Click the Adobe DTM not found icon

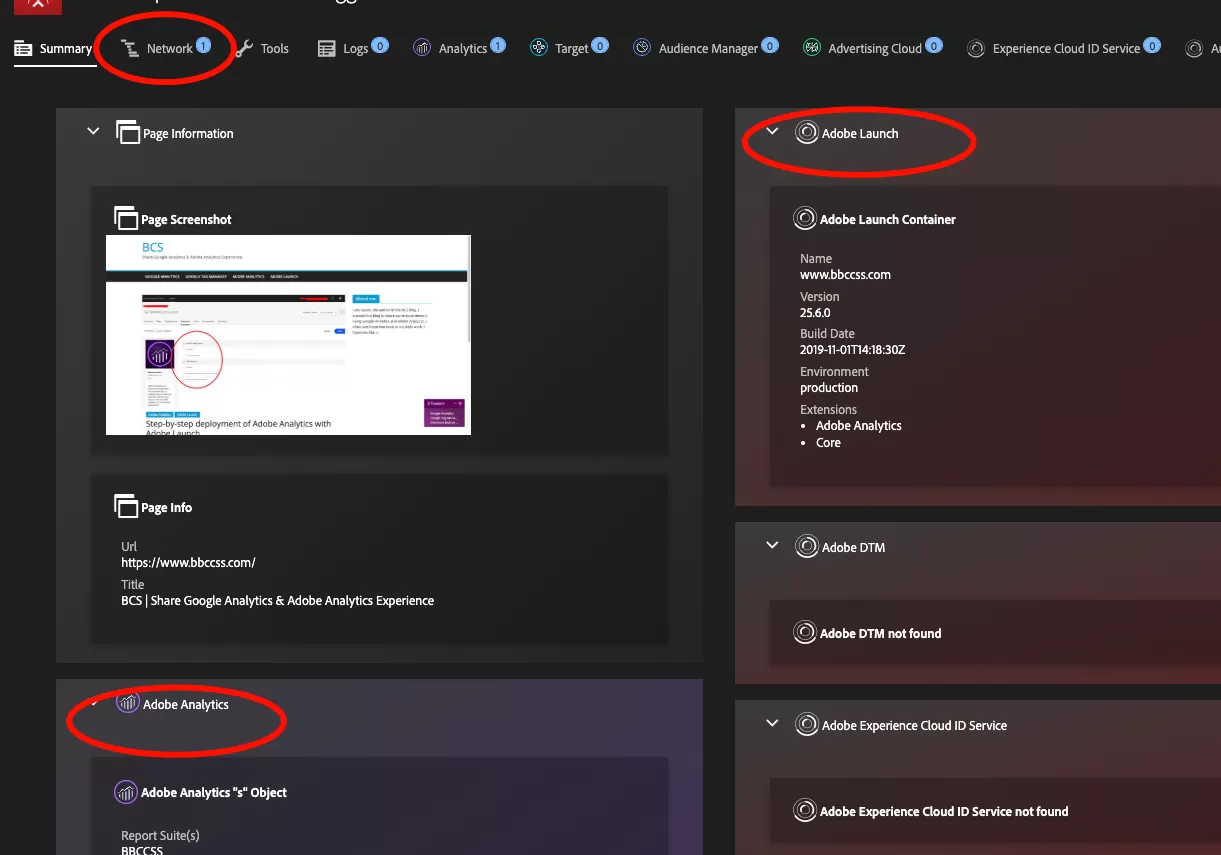pyautogui.click(x=804, y=632)
